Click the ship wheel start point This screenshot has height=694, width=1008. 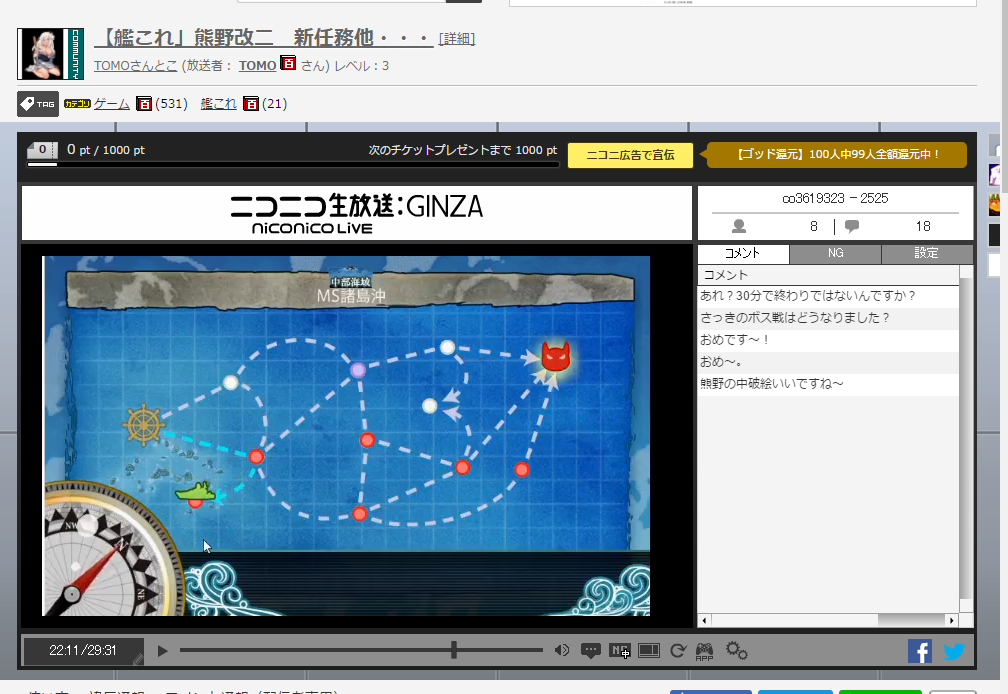[143, 425]
